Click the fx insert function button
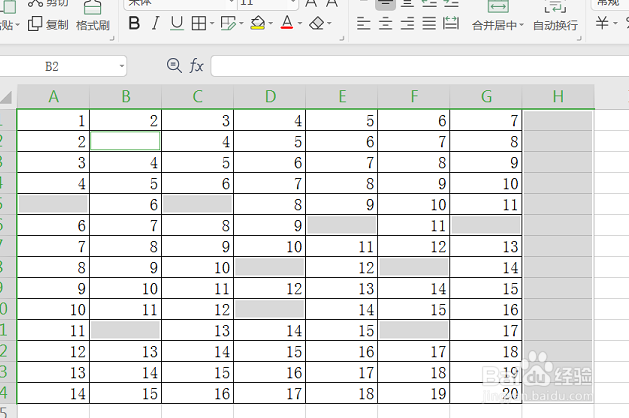 pos(196,65)
